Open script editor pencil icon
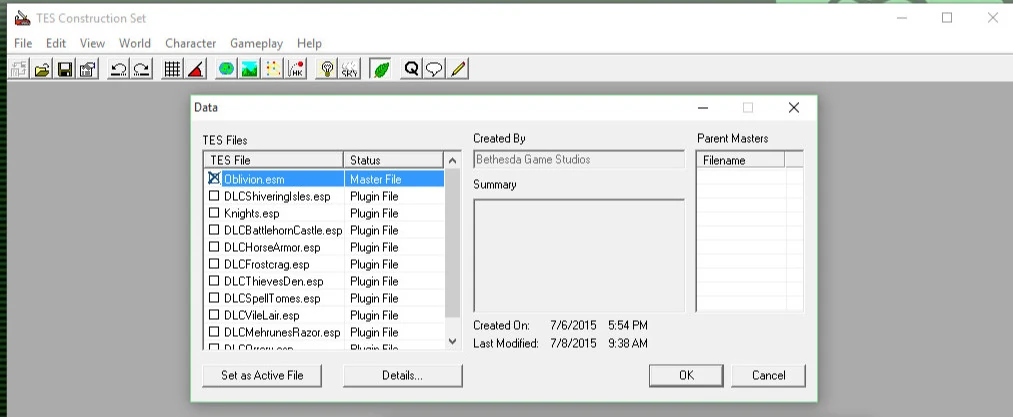The image size is (1013, 417). click(x=457, y=69)
